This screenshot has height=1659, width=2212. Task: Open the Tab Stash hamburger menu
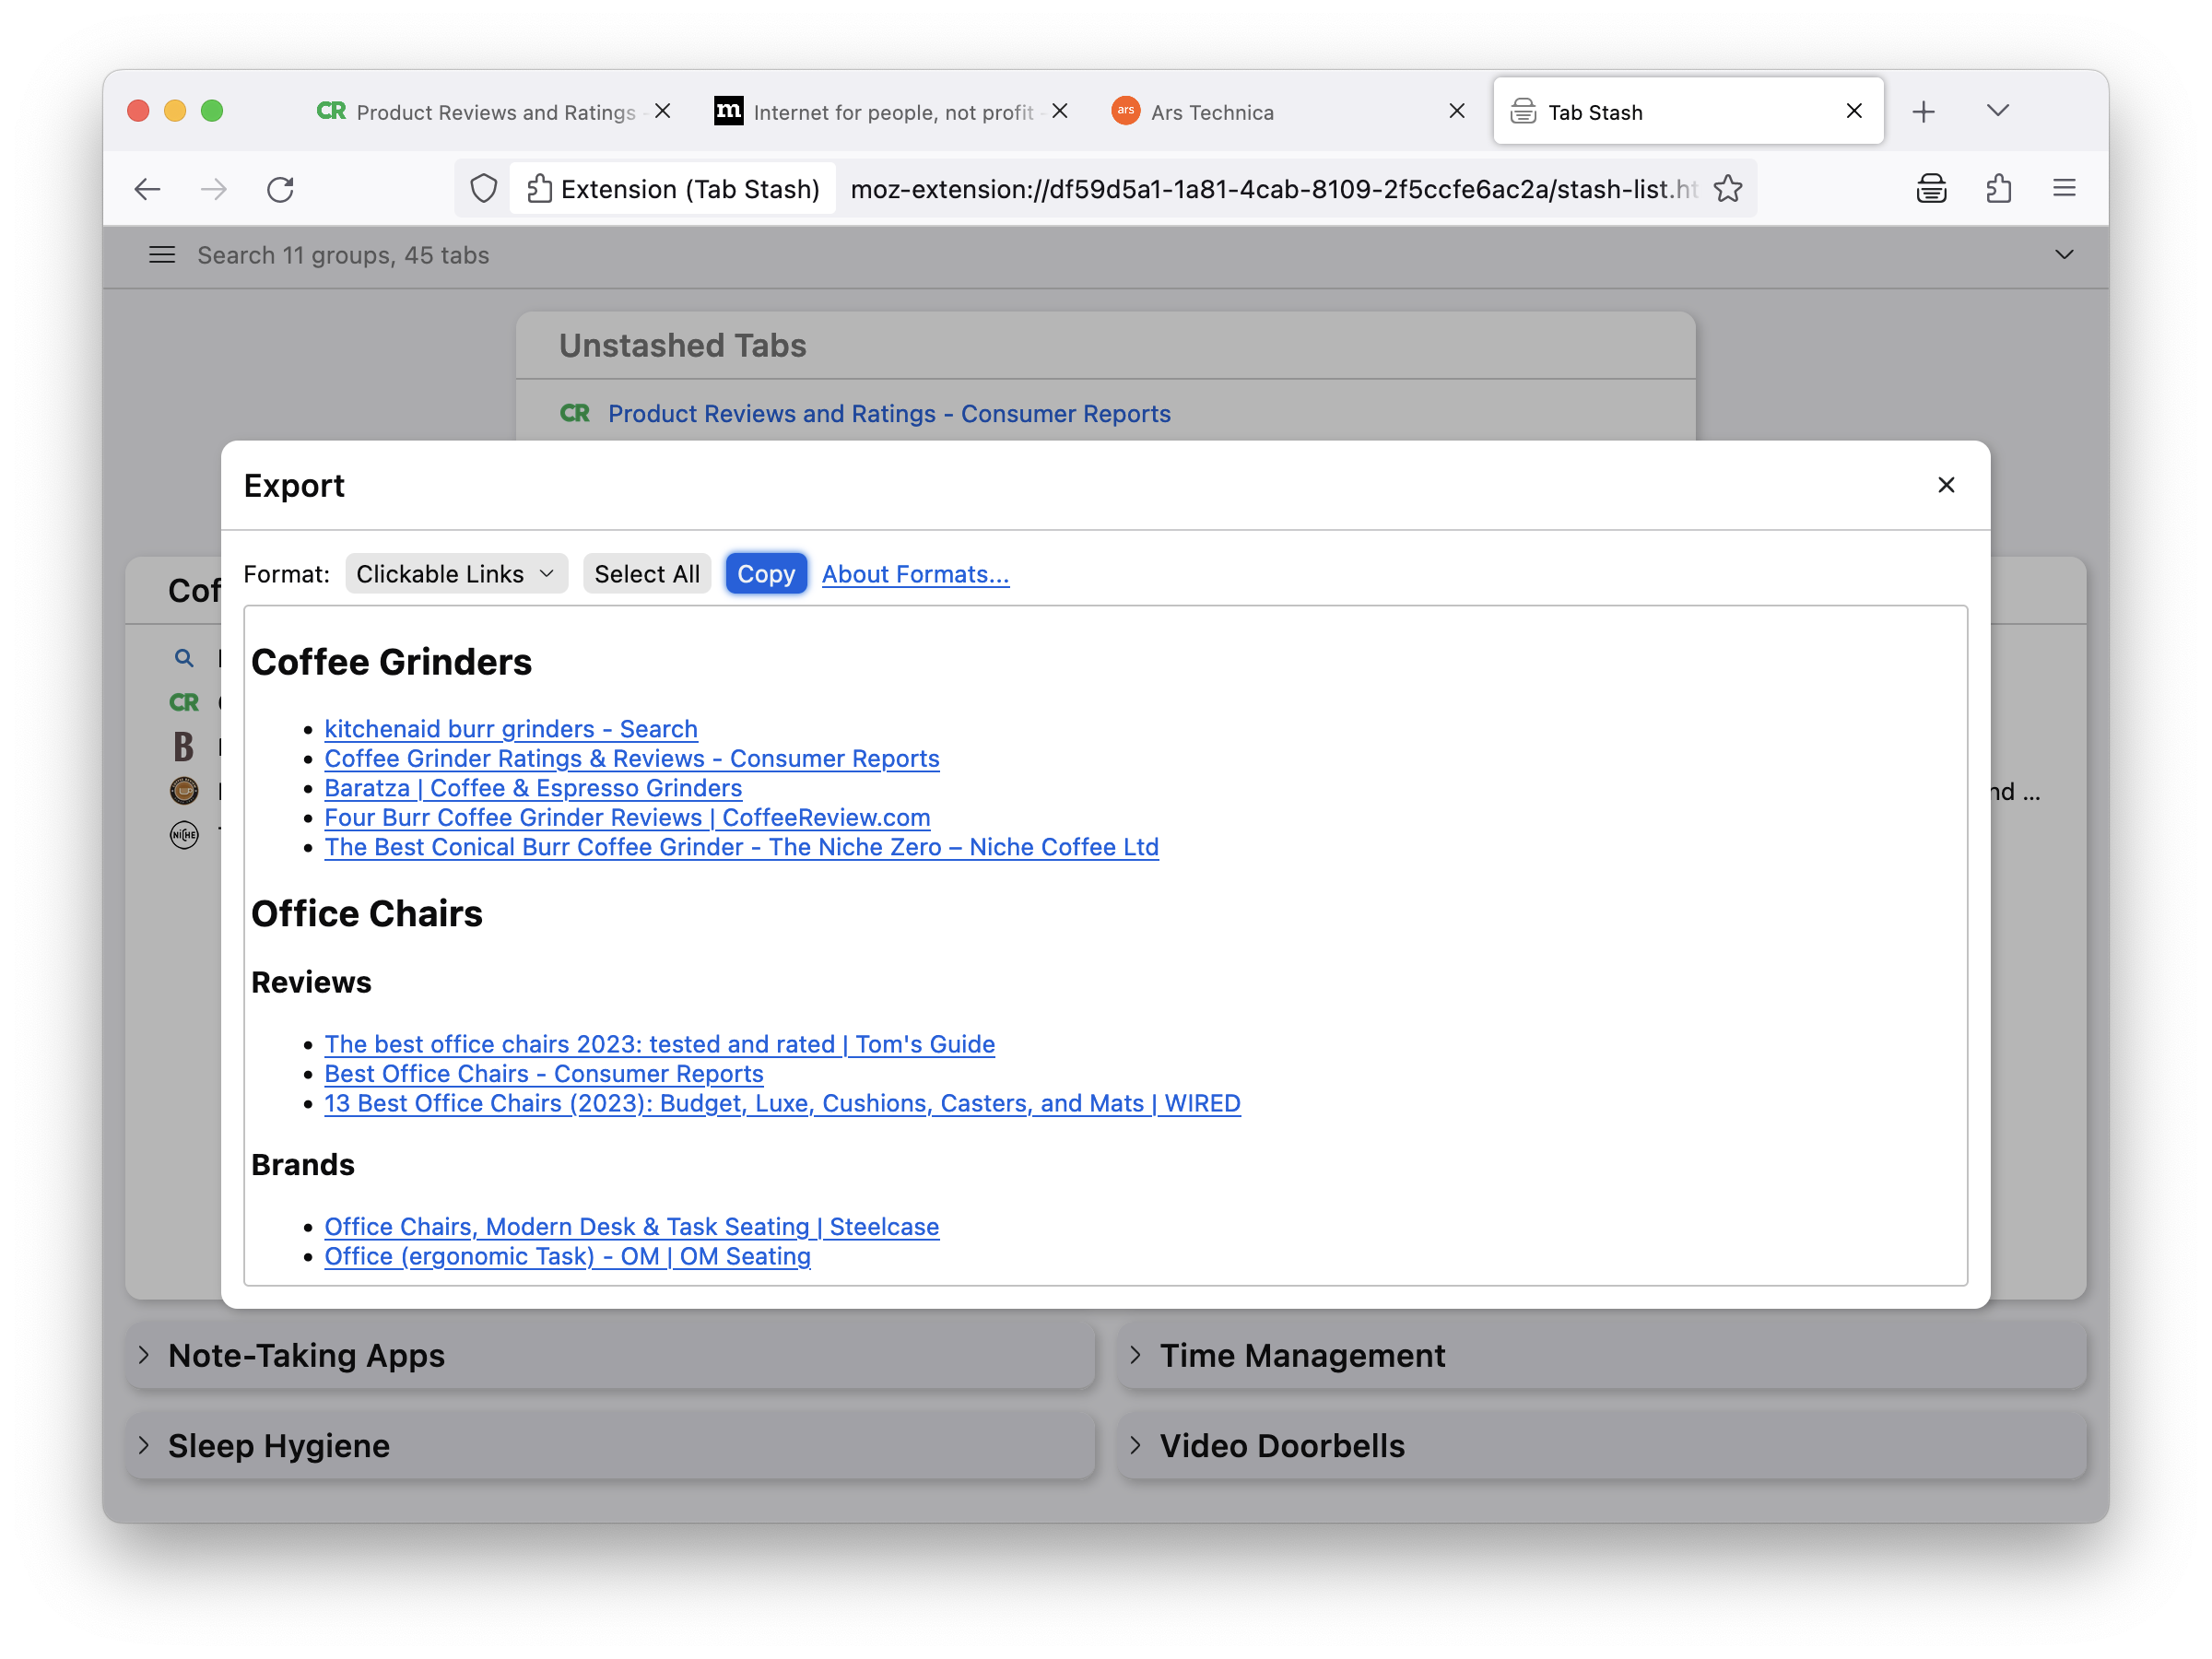pos(162,255)
